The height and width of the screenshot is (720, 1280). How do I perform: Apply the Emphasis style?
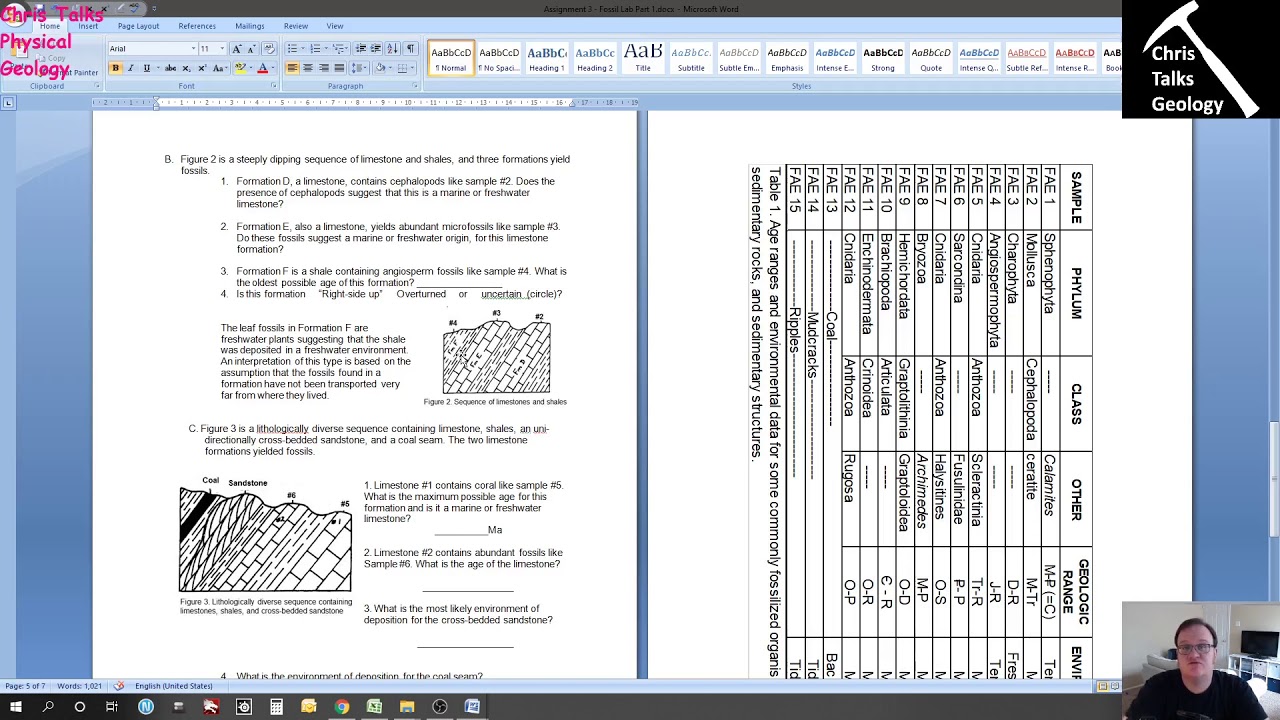(x=786, y=59)
